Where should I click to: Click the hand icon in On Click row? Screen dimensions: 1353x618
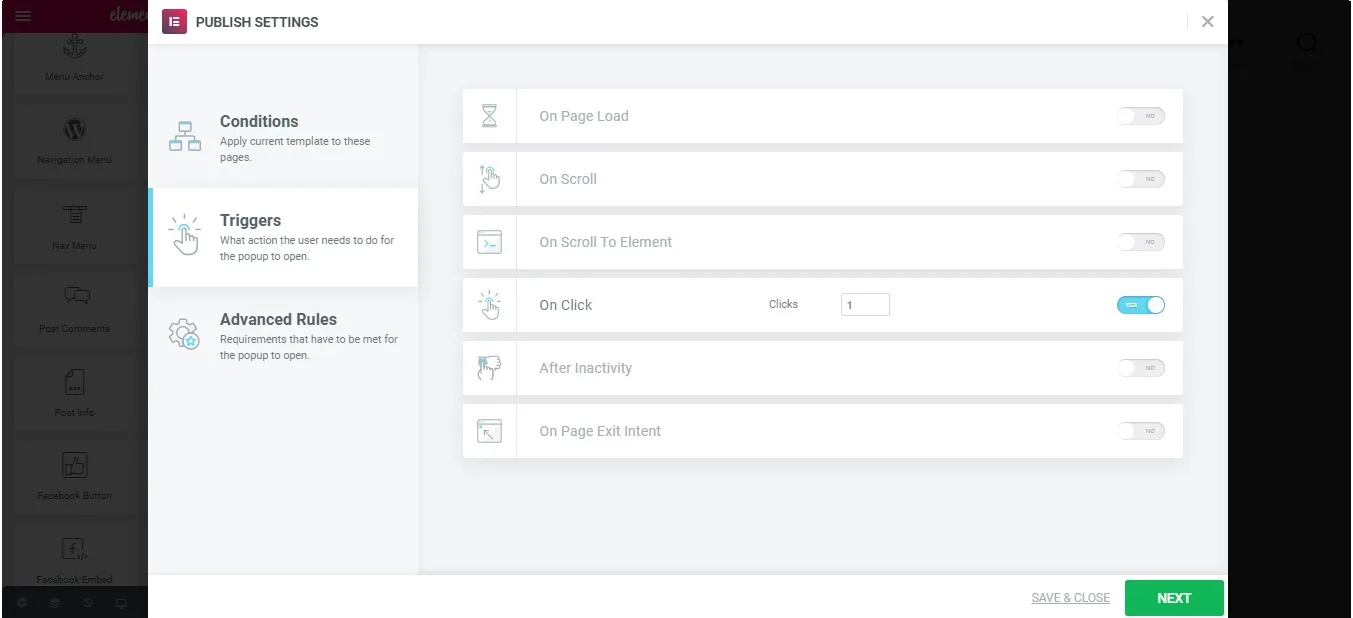point(489,305)
